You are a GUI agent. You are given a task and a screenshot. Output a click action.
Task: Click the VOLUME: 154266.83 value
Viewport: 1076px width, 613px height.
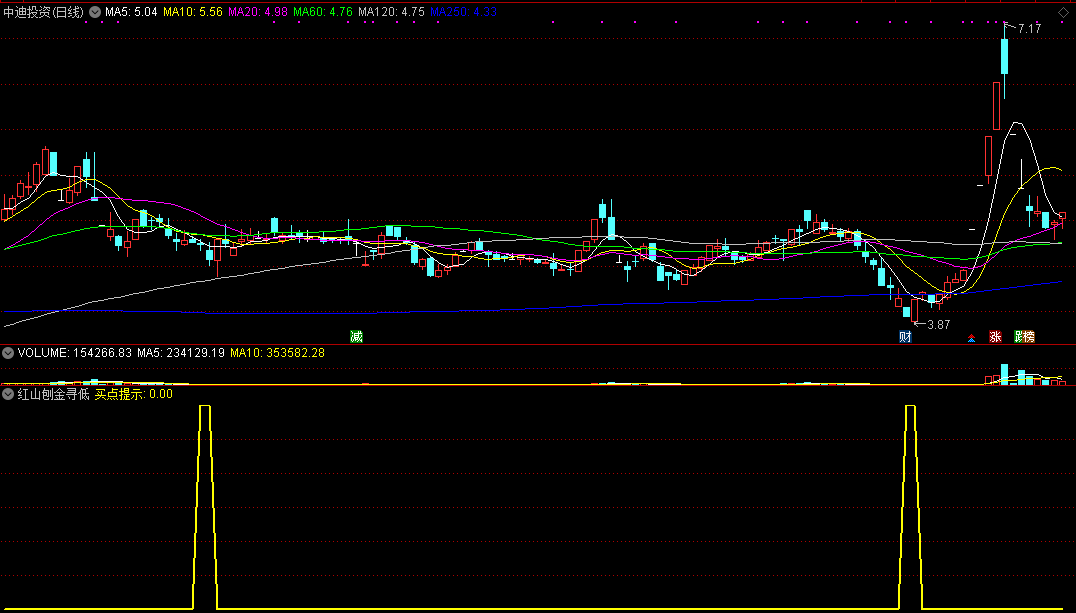[x=74, y=353]
